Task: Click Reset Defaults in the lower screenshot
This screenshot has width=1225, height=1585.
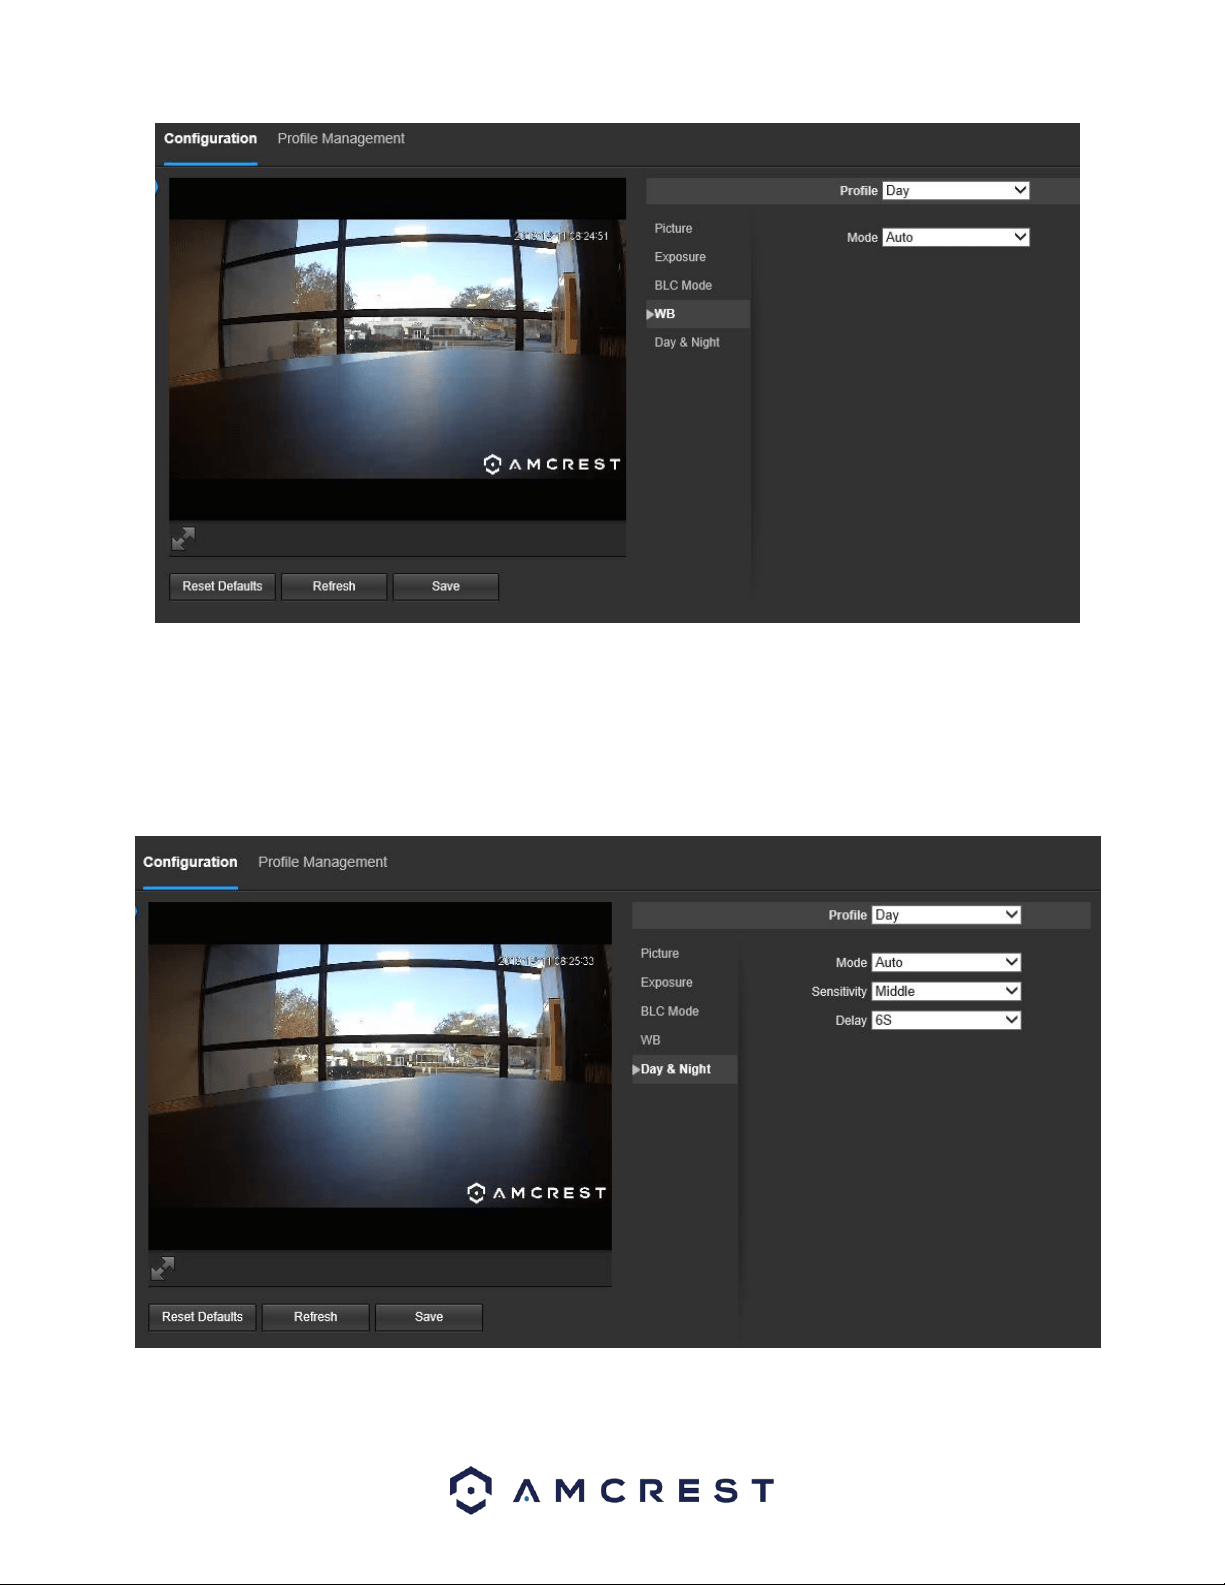Action: pos(202,1317)
